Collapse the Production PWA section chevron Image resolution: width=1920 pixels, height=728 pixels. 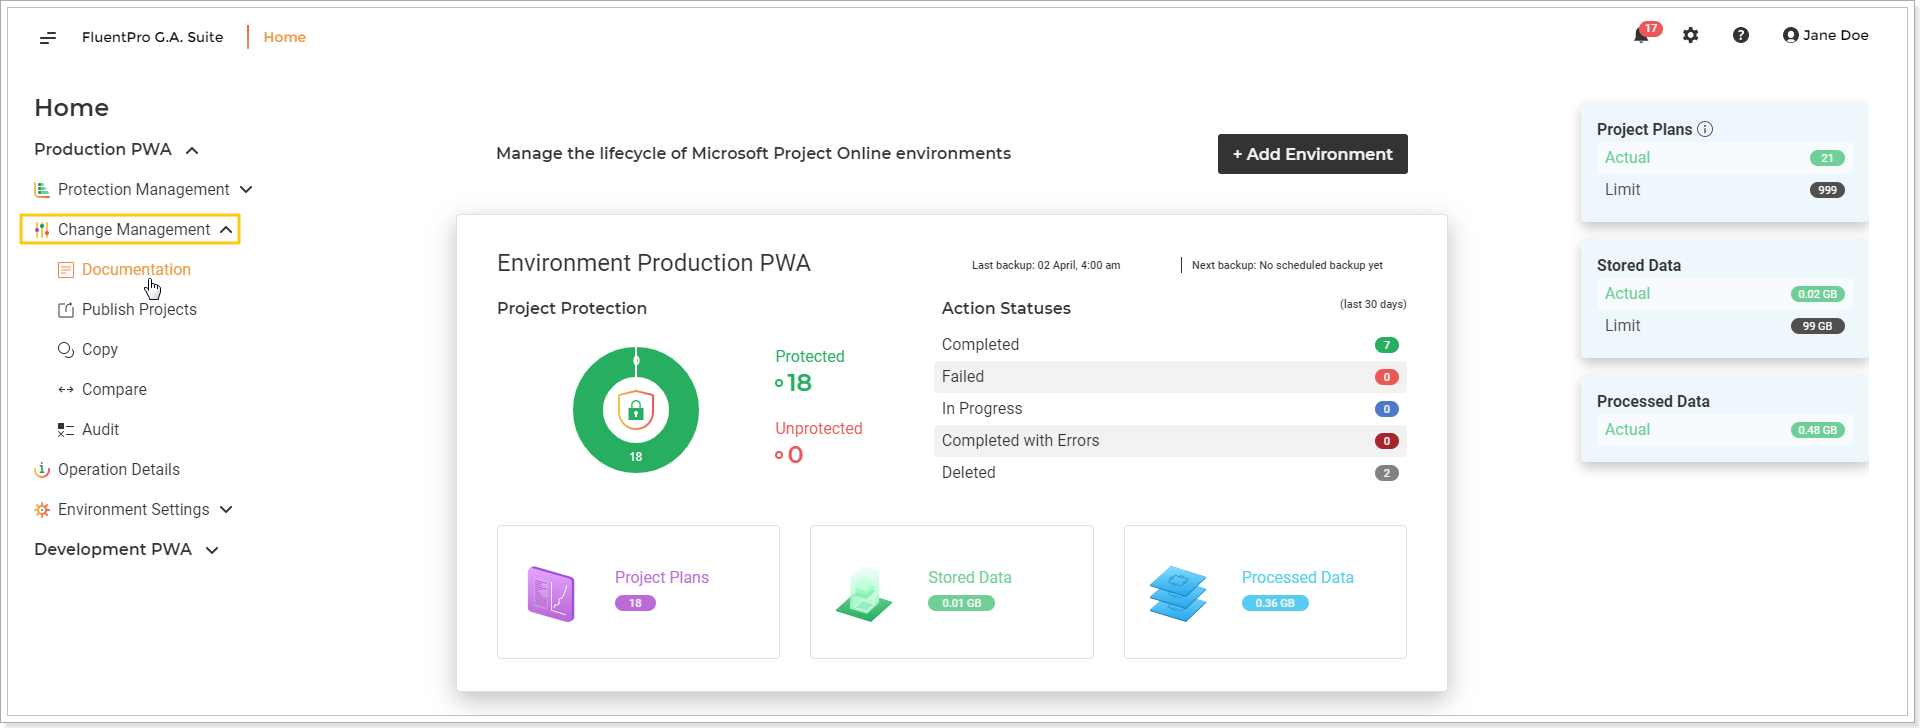coord(192,150)
